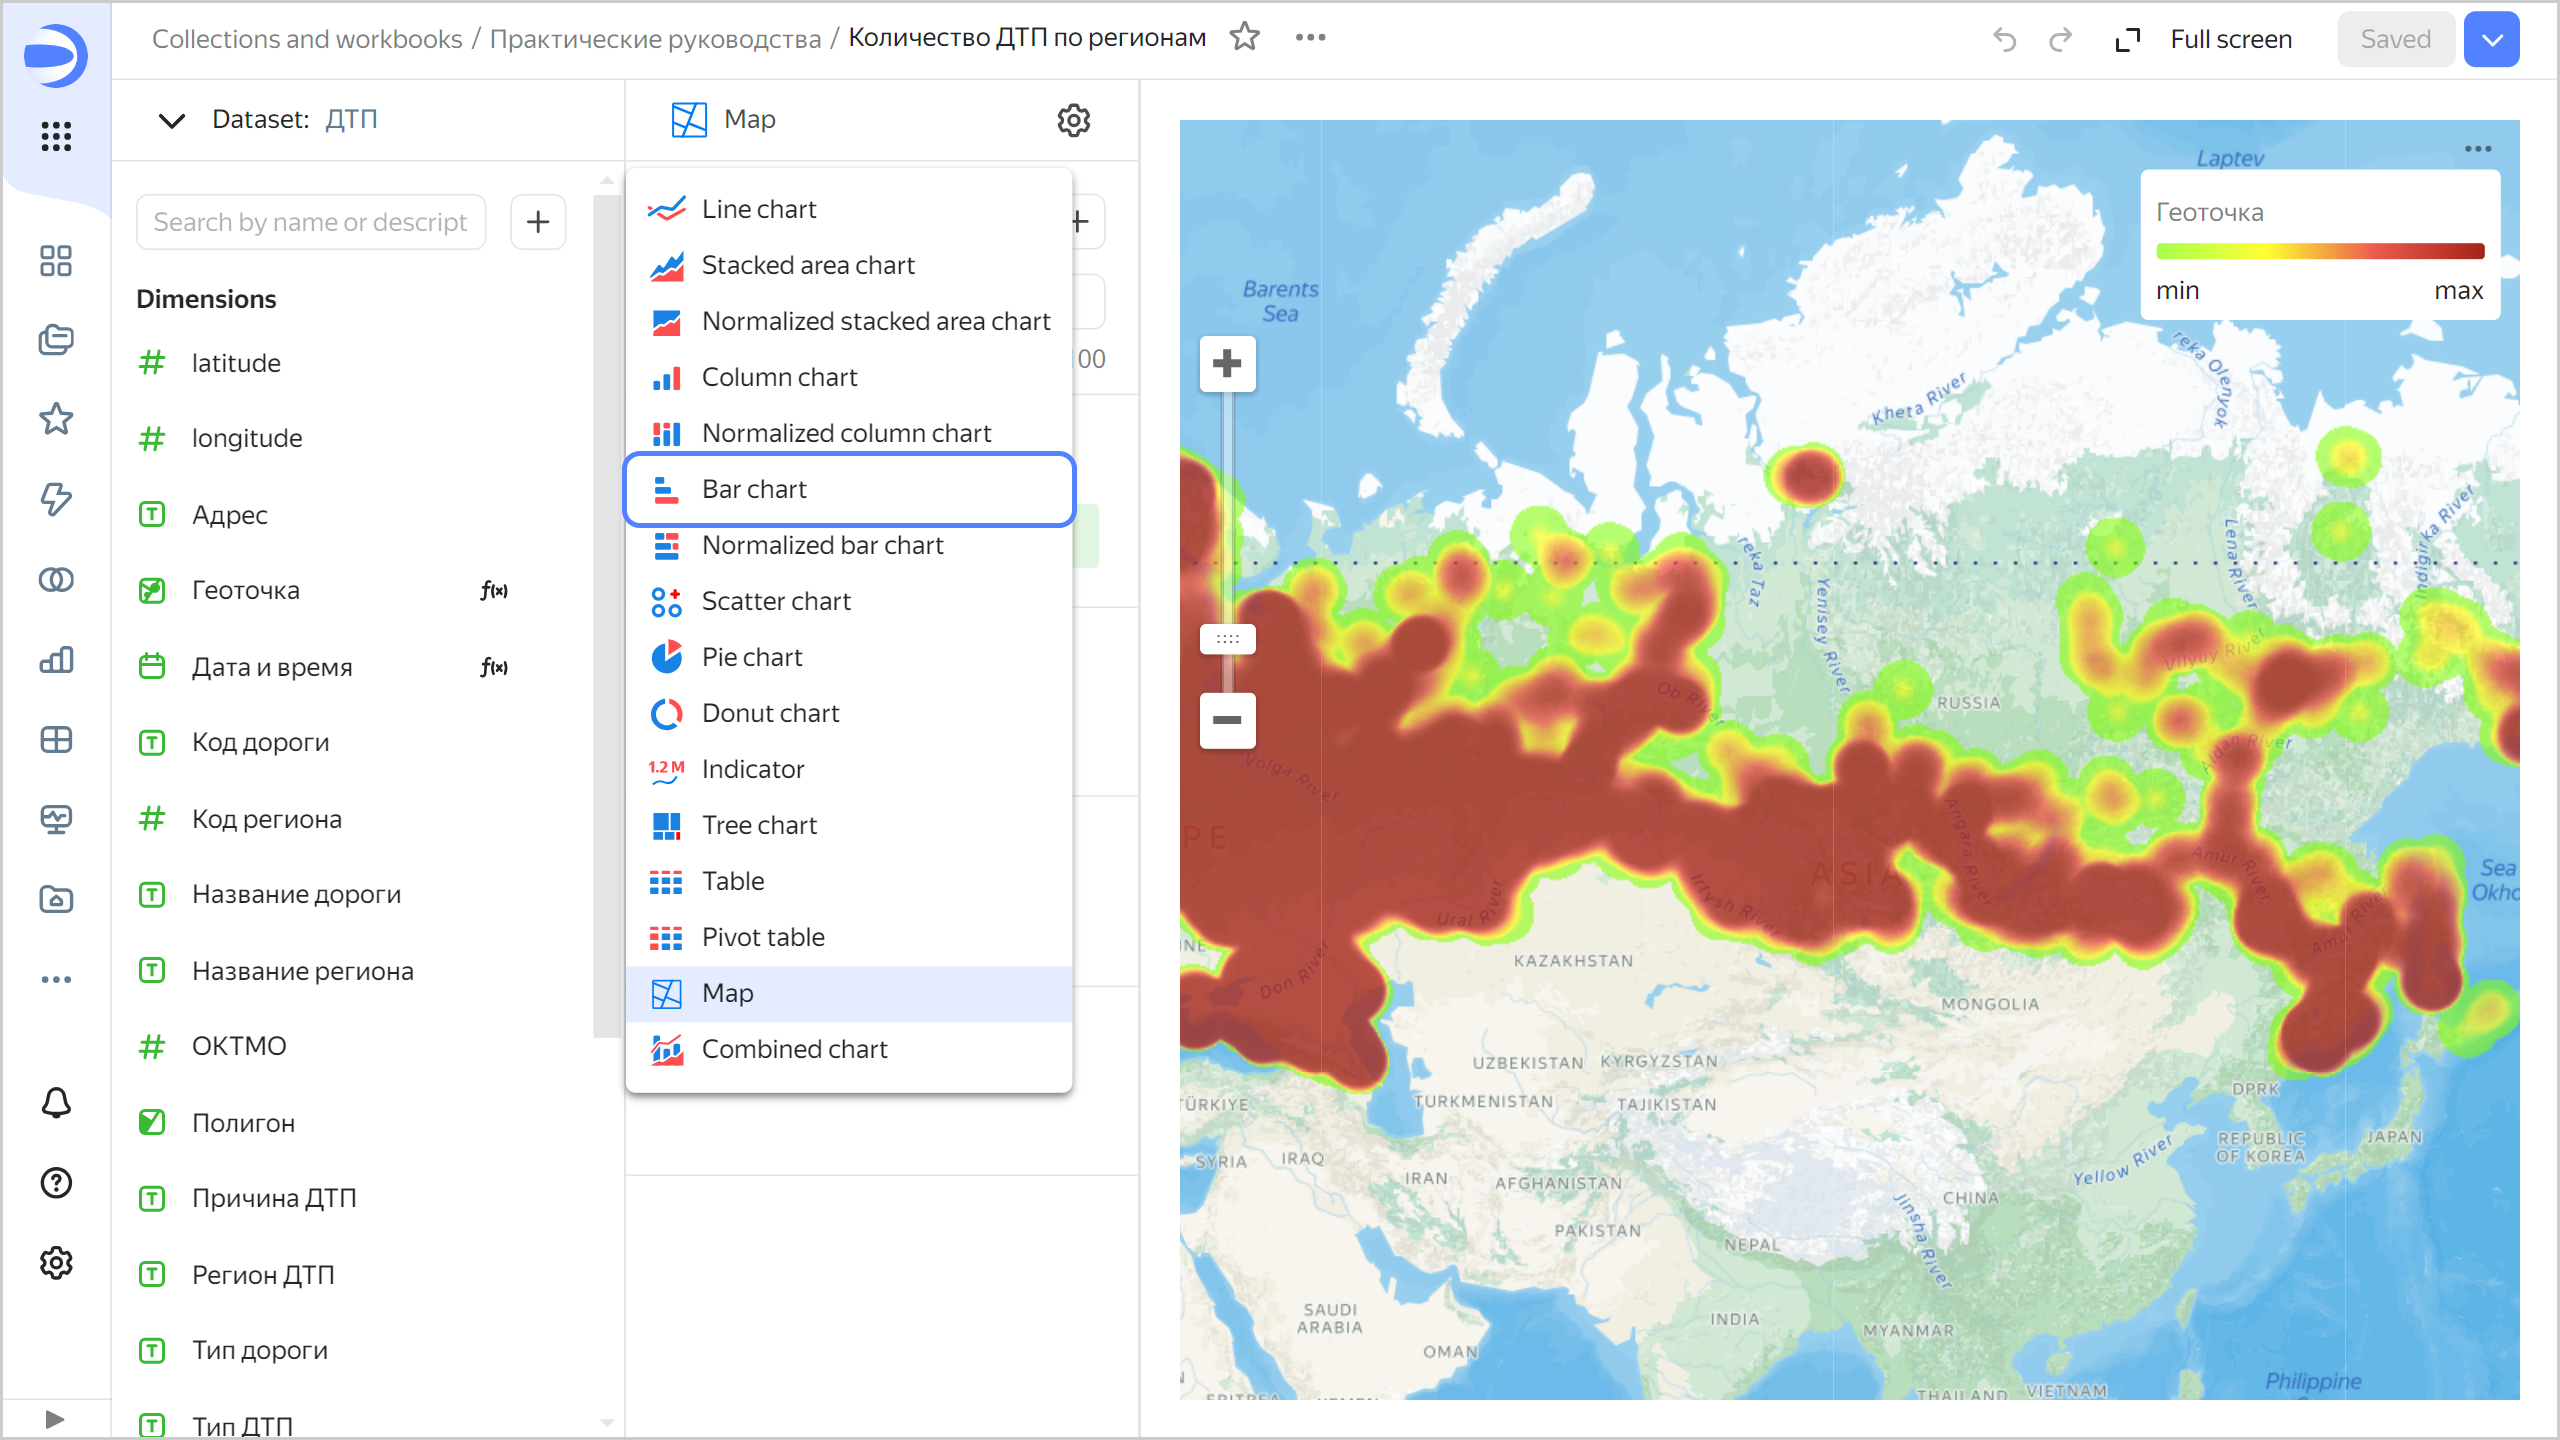Open the Практические руководства breadcrumb link

[x=654, y=39]
